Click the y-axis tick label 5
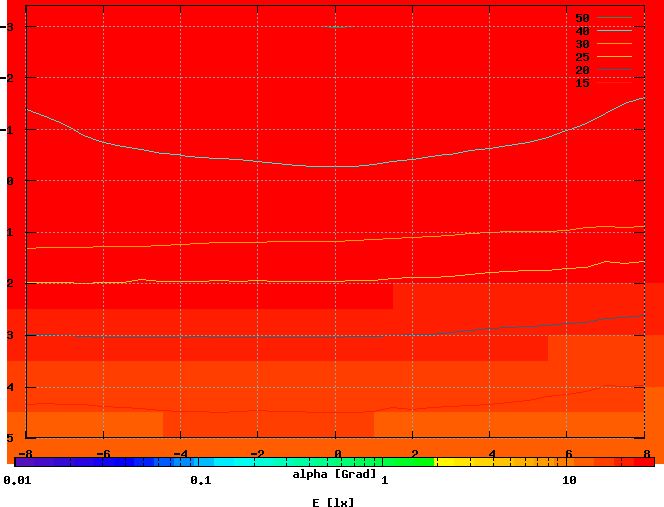664x507 pixels. (x=9, y=438)
